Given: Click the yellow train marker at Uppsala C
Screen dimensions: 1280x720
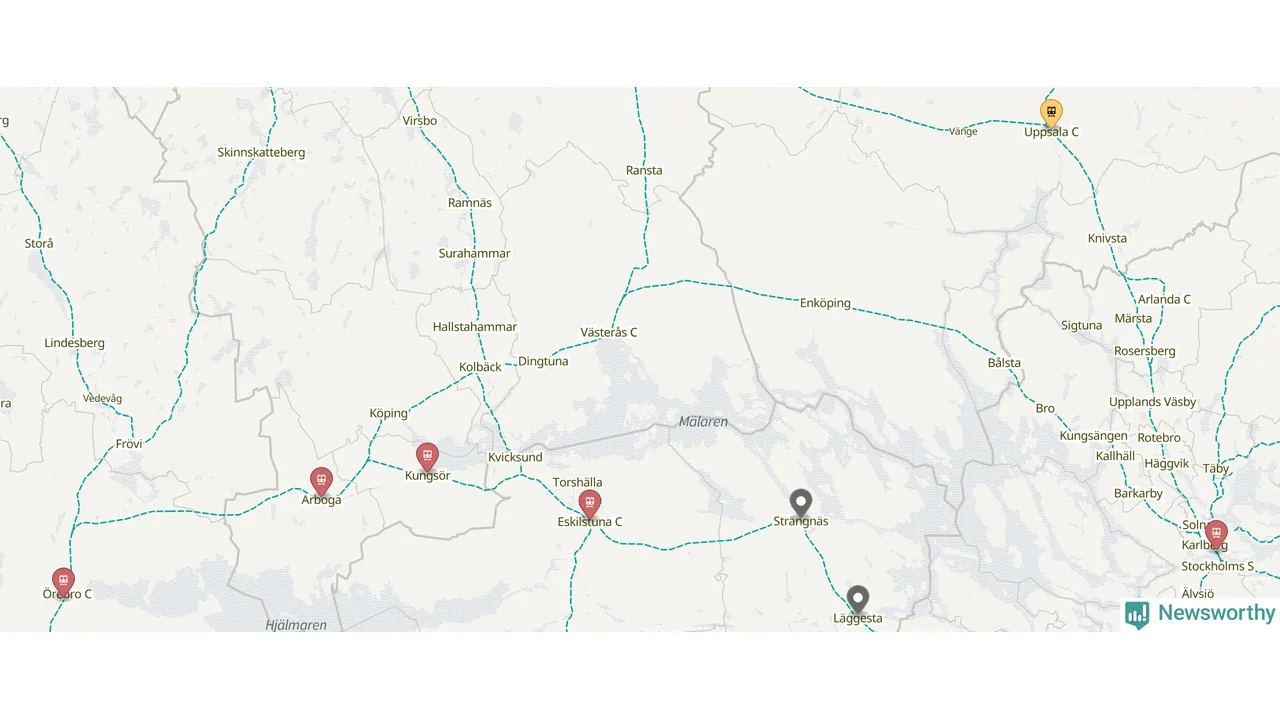Looking at the screenshot, I should pyautogui.click(x=1051, y=113).
